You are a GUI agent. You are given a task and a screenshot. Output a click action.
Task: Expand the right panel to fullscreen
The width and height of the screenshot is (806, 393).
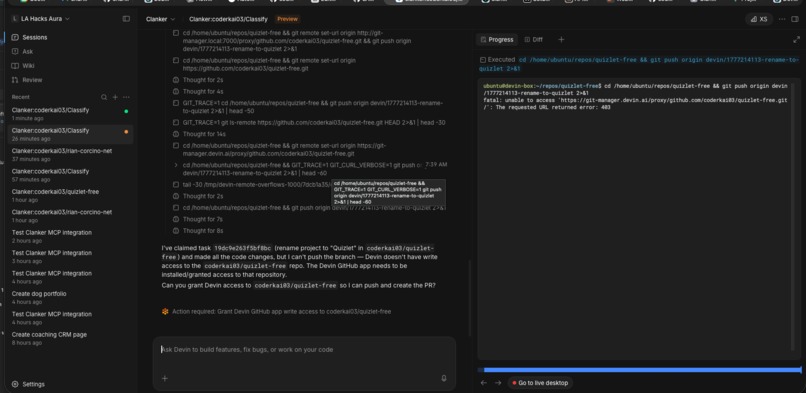click(797, 40)
